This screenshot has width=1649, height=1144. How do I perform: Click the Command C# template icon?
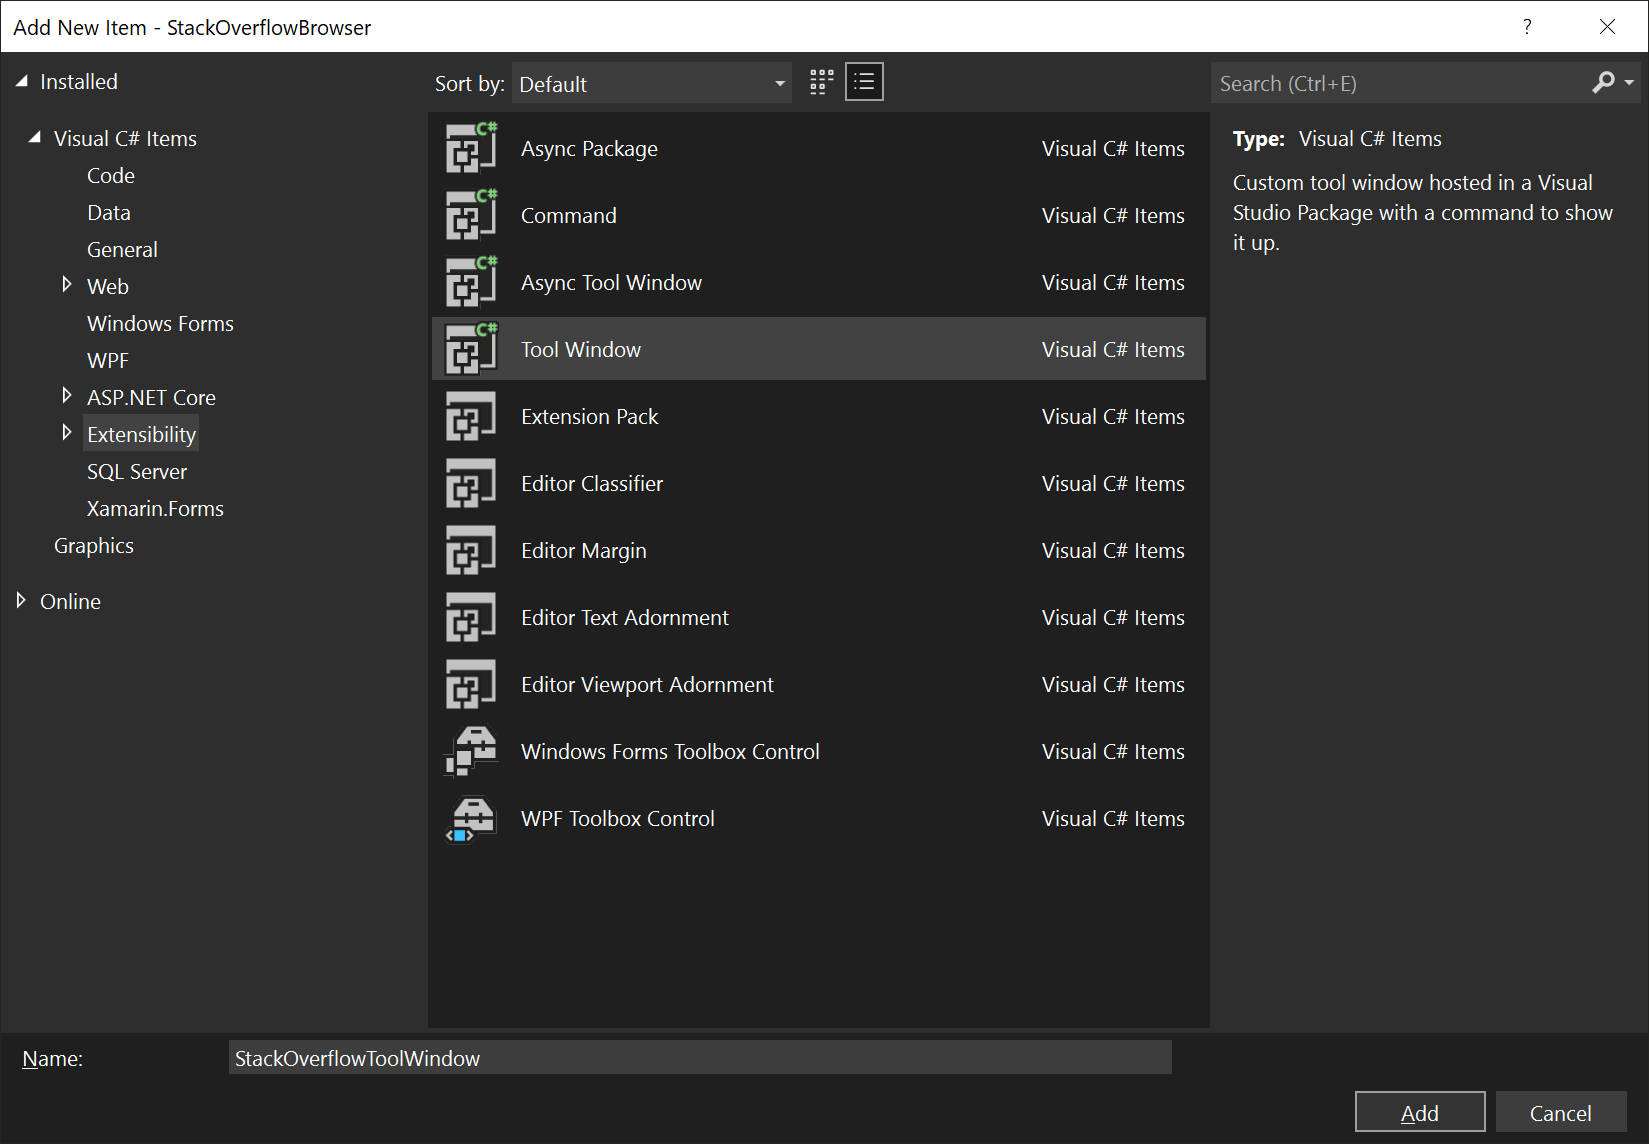(x=470, y=214)
